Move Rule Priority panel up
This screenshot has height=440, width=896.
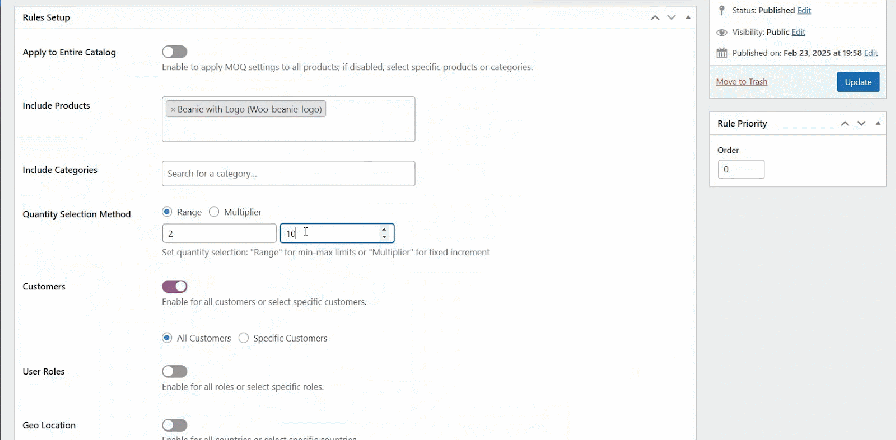tap(846, 124)
